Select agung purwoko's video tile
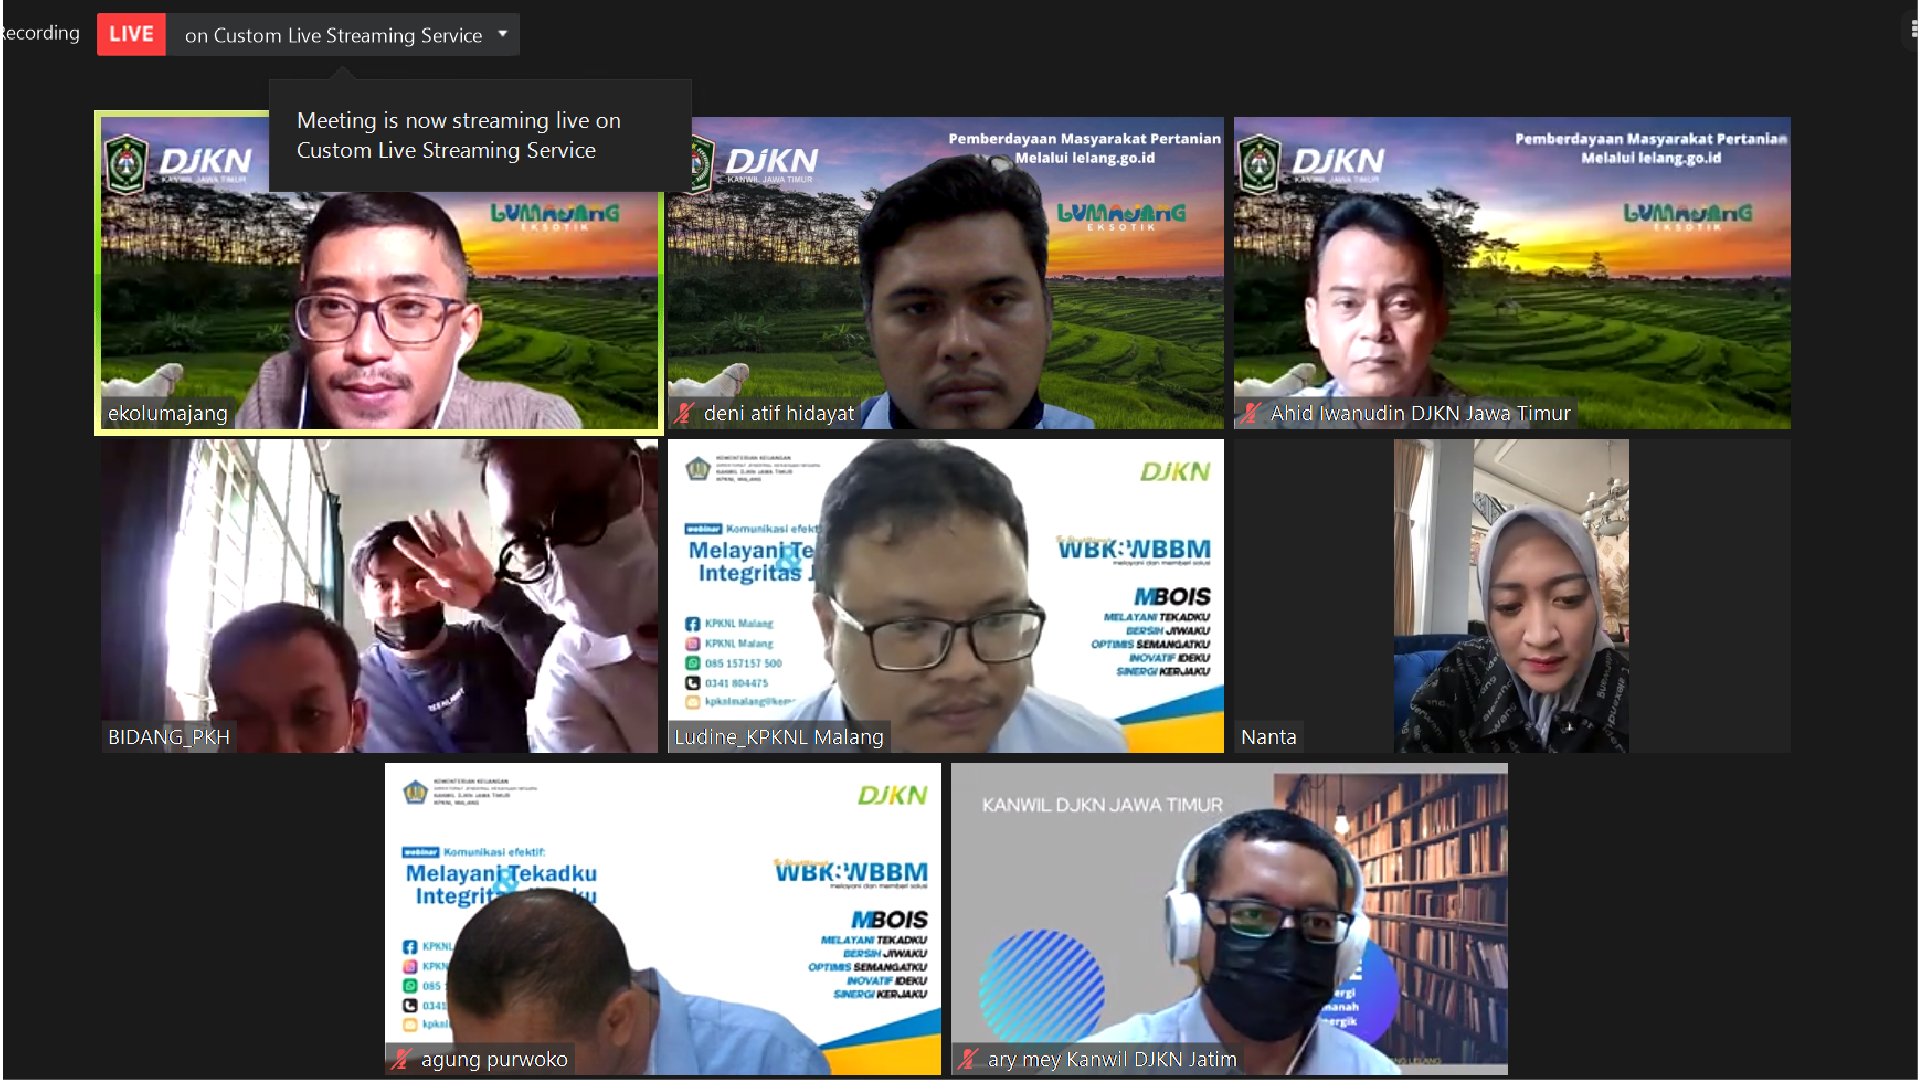This screenshot has width=1920, height=1080. (x=662, y=918)
